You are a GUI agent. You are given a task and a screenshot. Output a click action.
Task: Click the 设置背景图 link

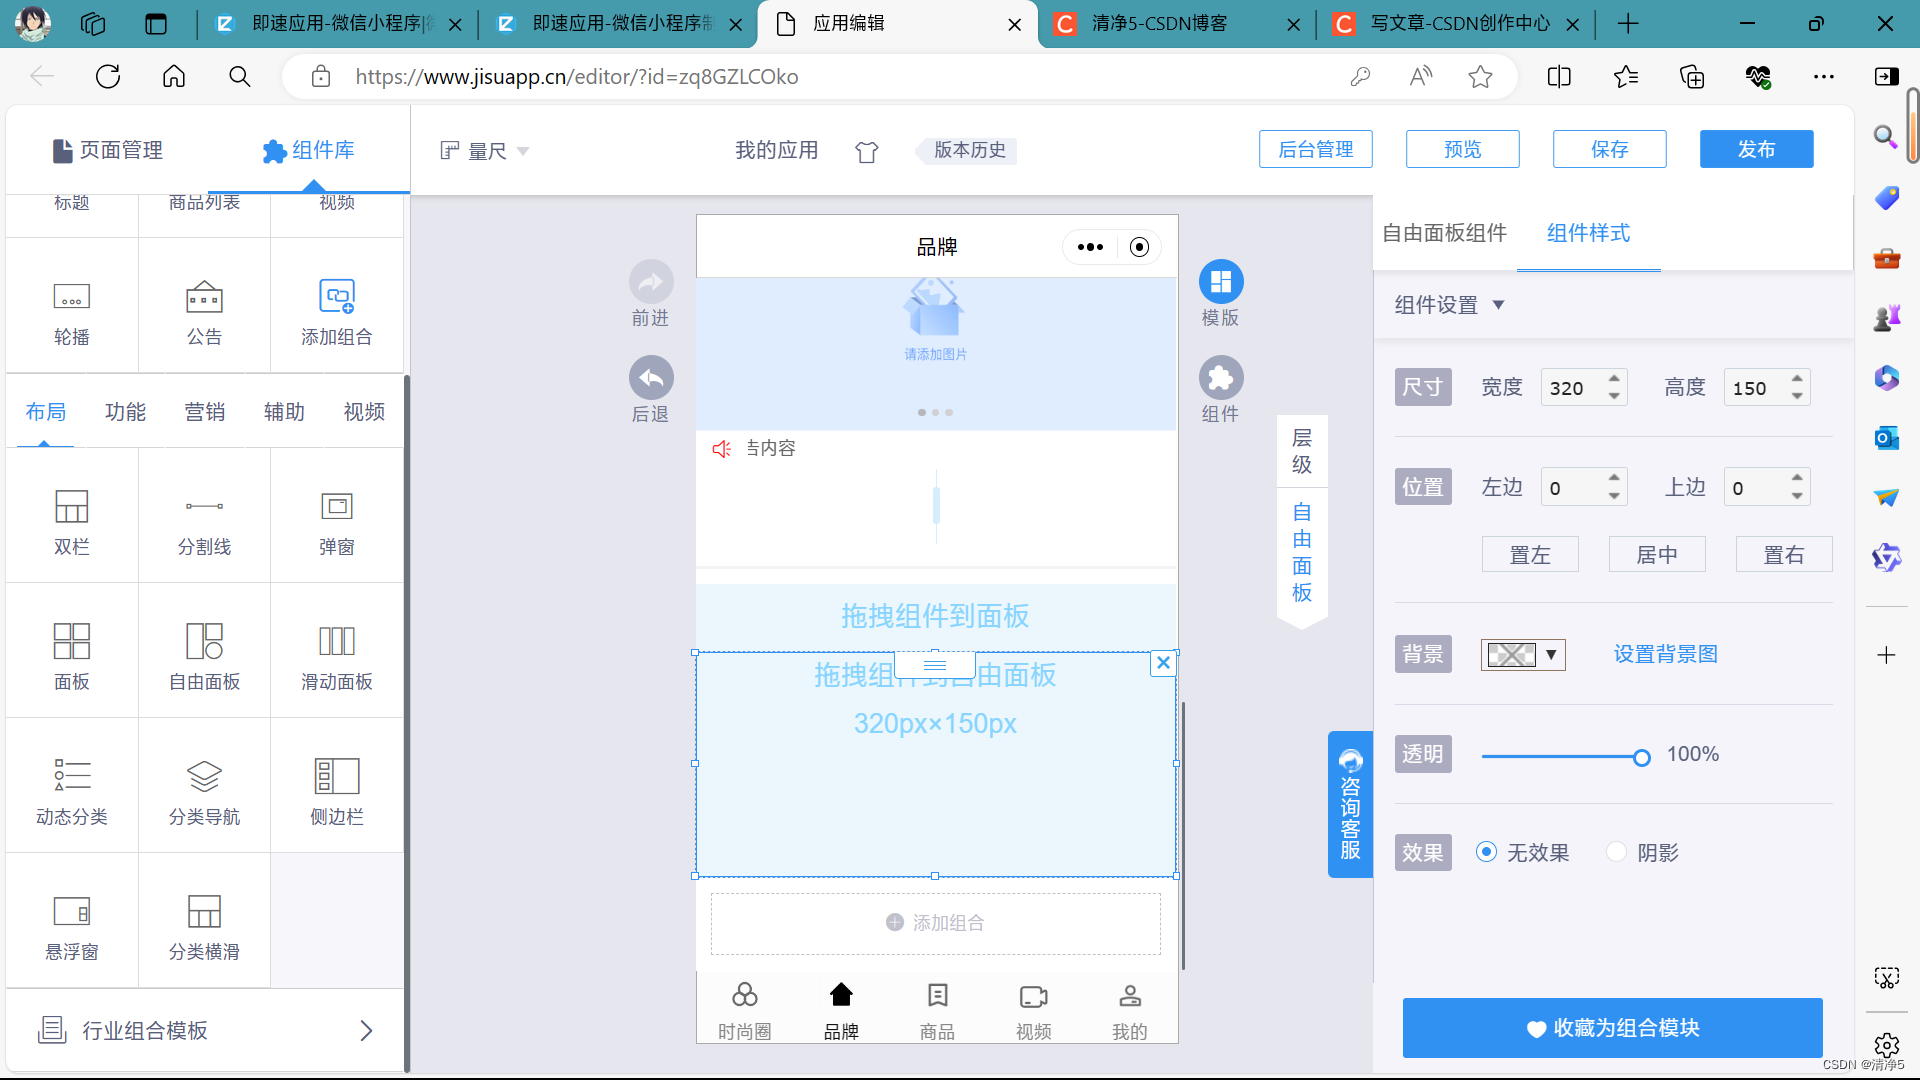point(1665,654)
